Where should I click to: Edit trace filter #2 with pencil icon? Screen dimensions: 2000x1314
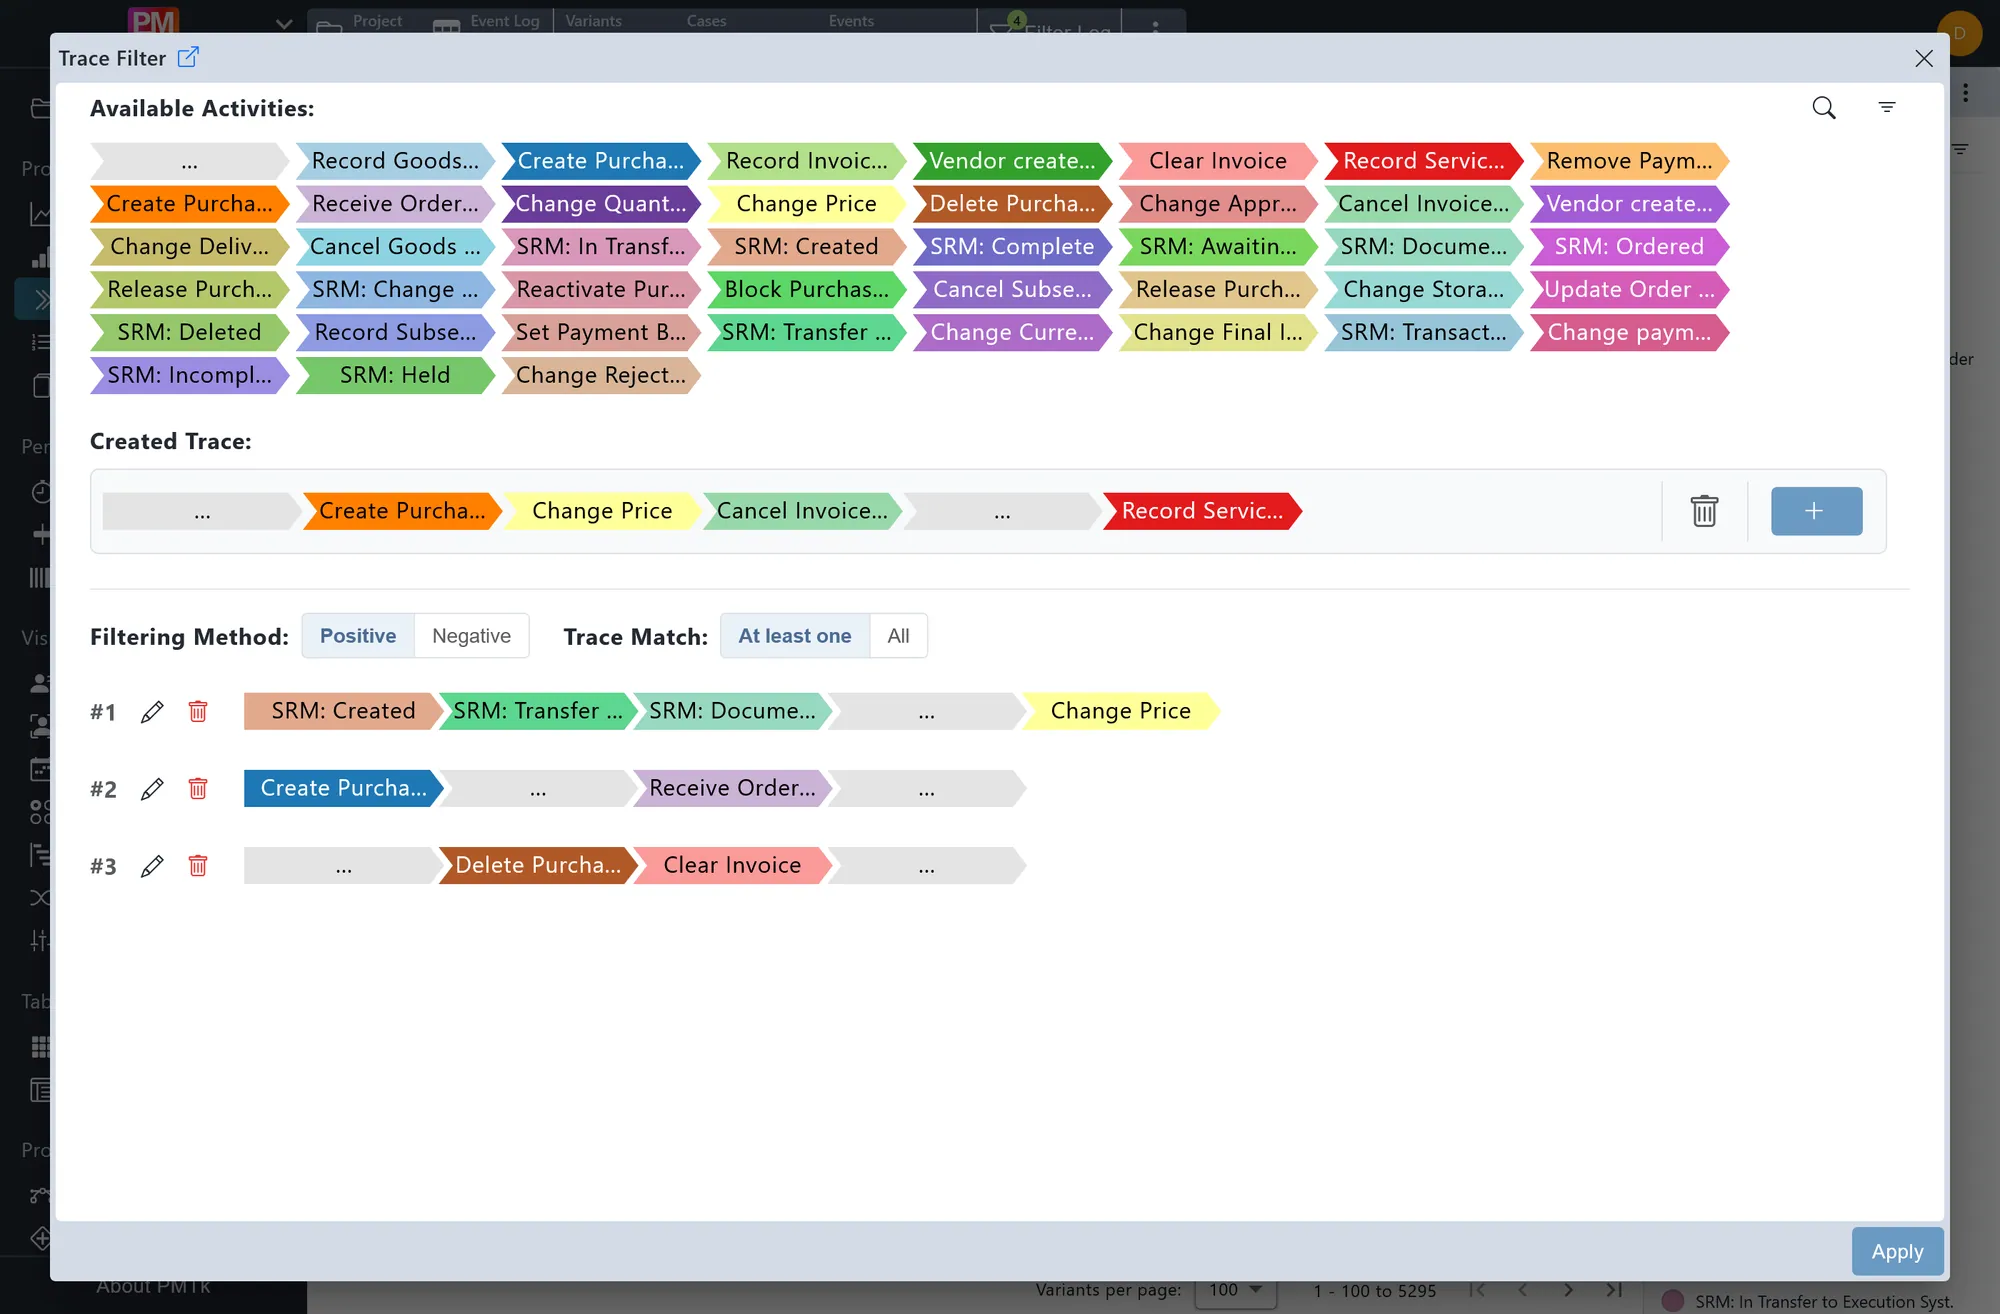click(x=152, y=789)
